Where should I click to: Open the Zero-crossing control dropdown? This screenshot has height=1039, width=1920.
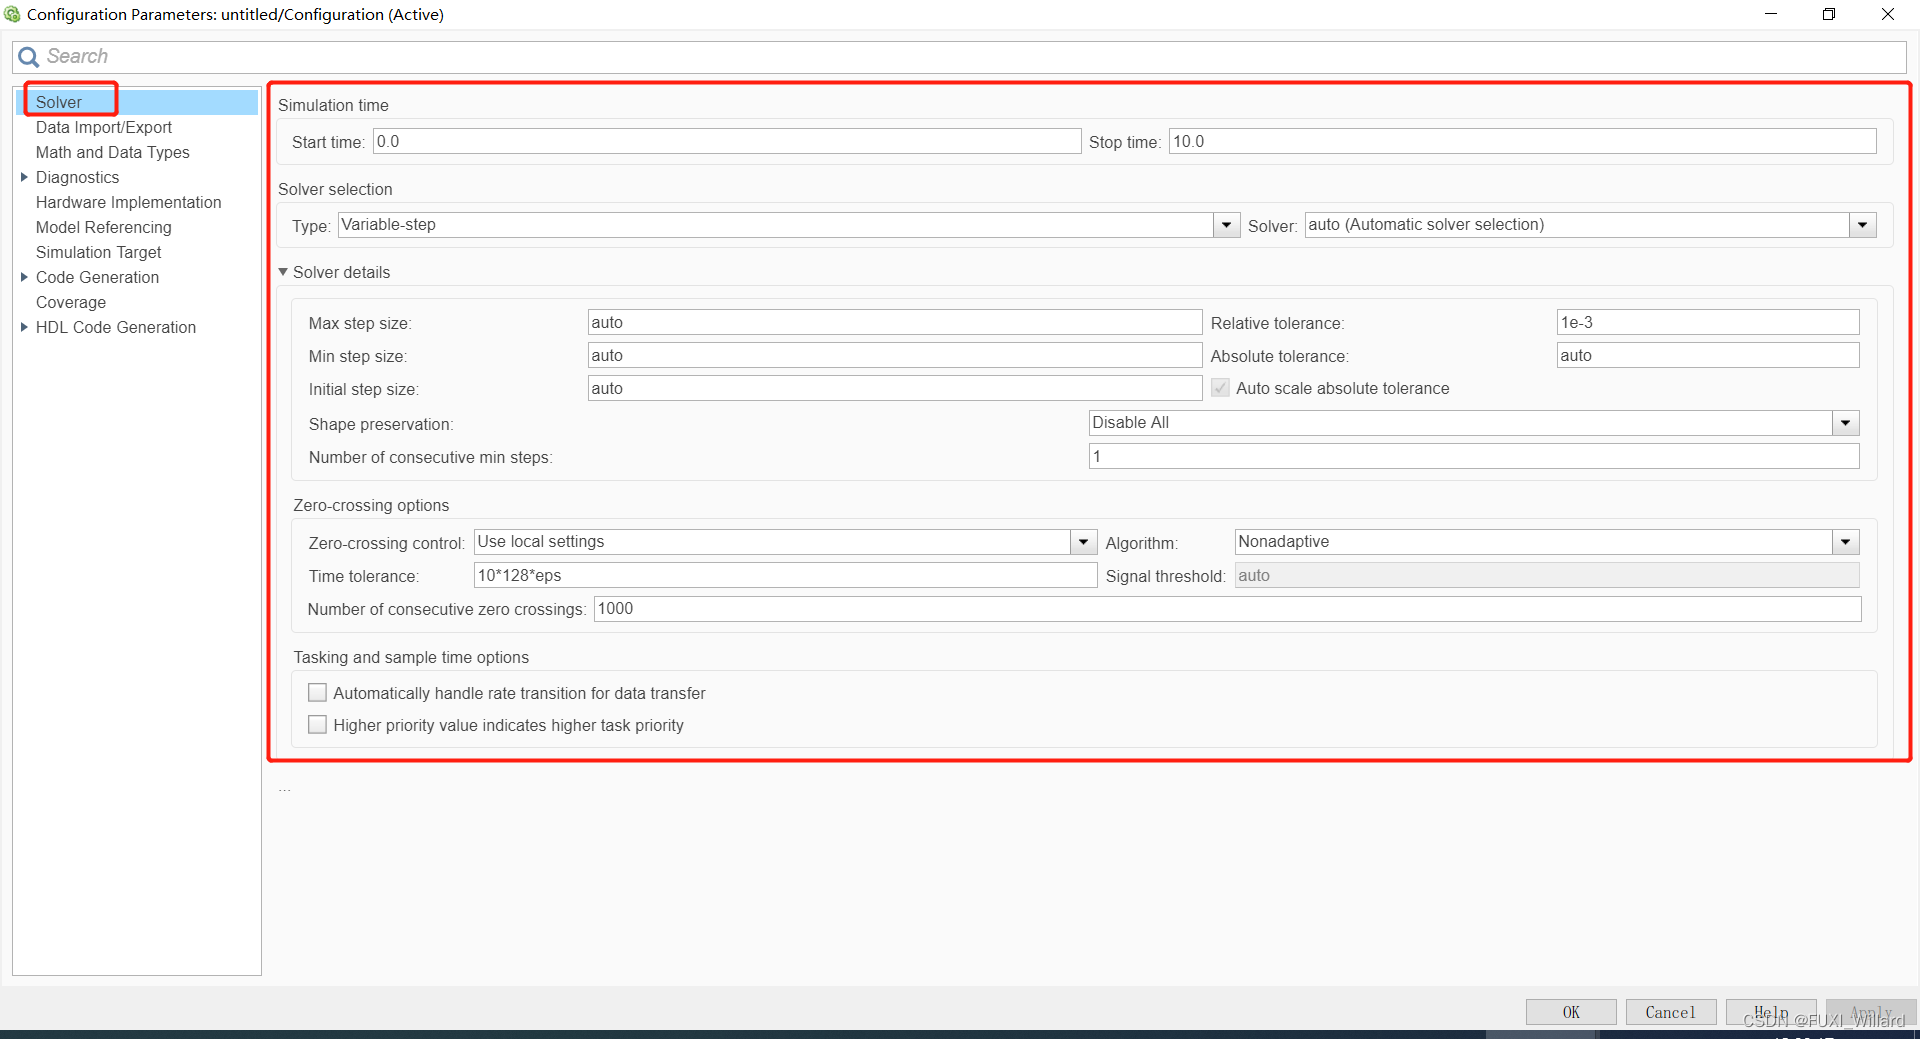1084,542
